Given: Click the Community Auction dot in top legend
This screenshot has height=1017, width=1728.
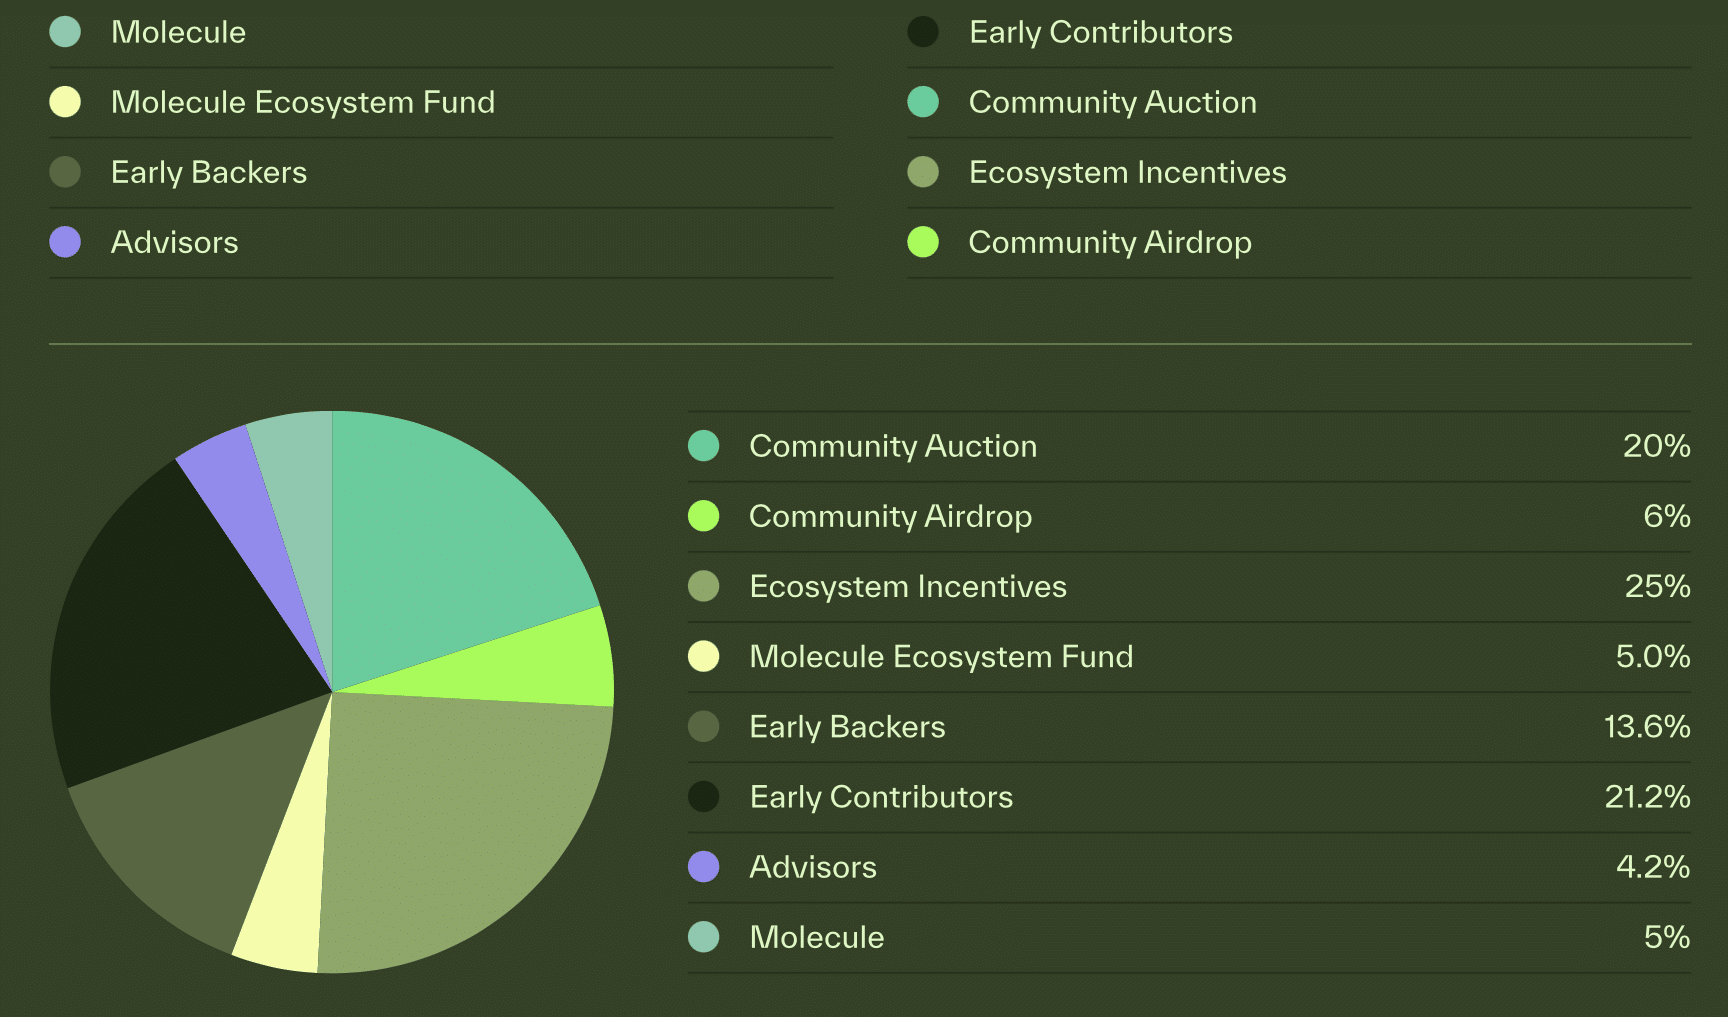Looking at the screenshot, I should coord(923,102).
